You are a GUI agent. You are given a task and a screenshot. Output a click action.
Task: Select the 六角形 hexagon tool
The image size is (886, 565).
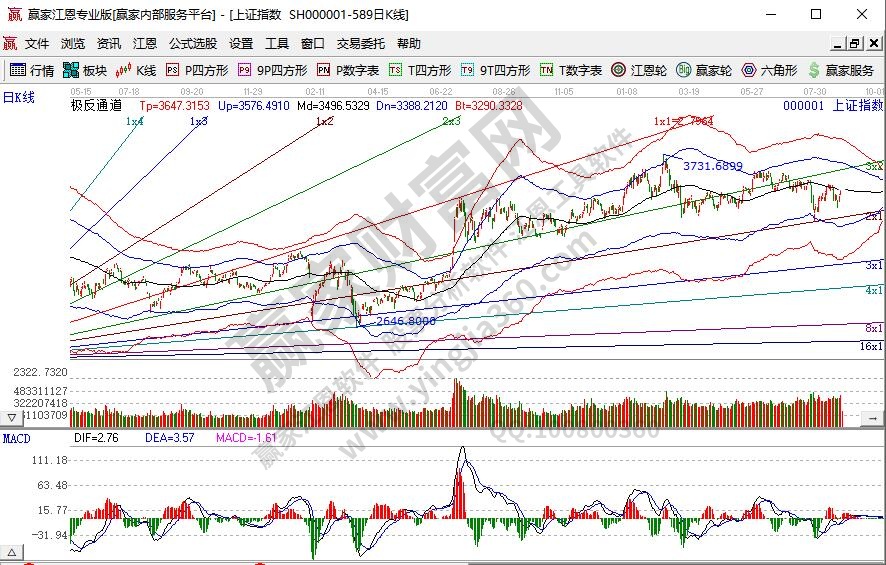click(769, 70)
